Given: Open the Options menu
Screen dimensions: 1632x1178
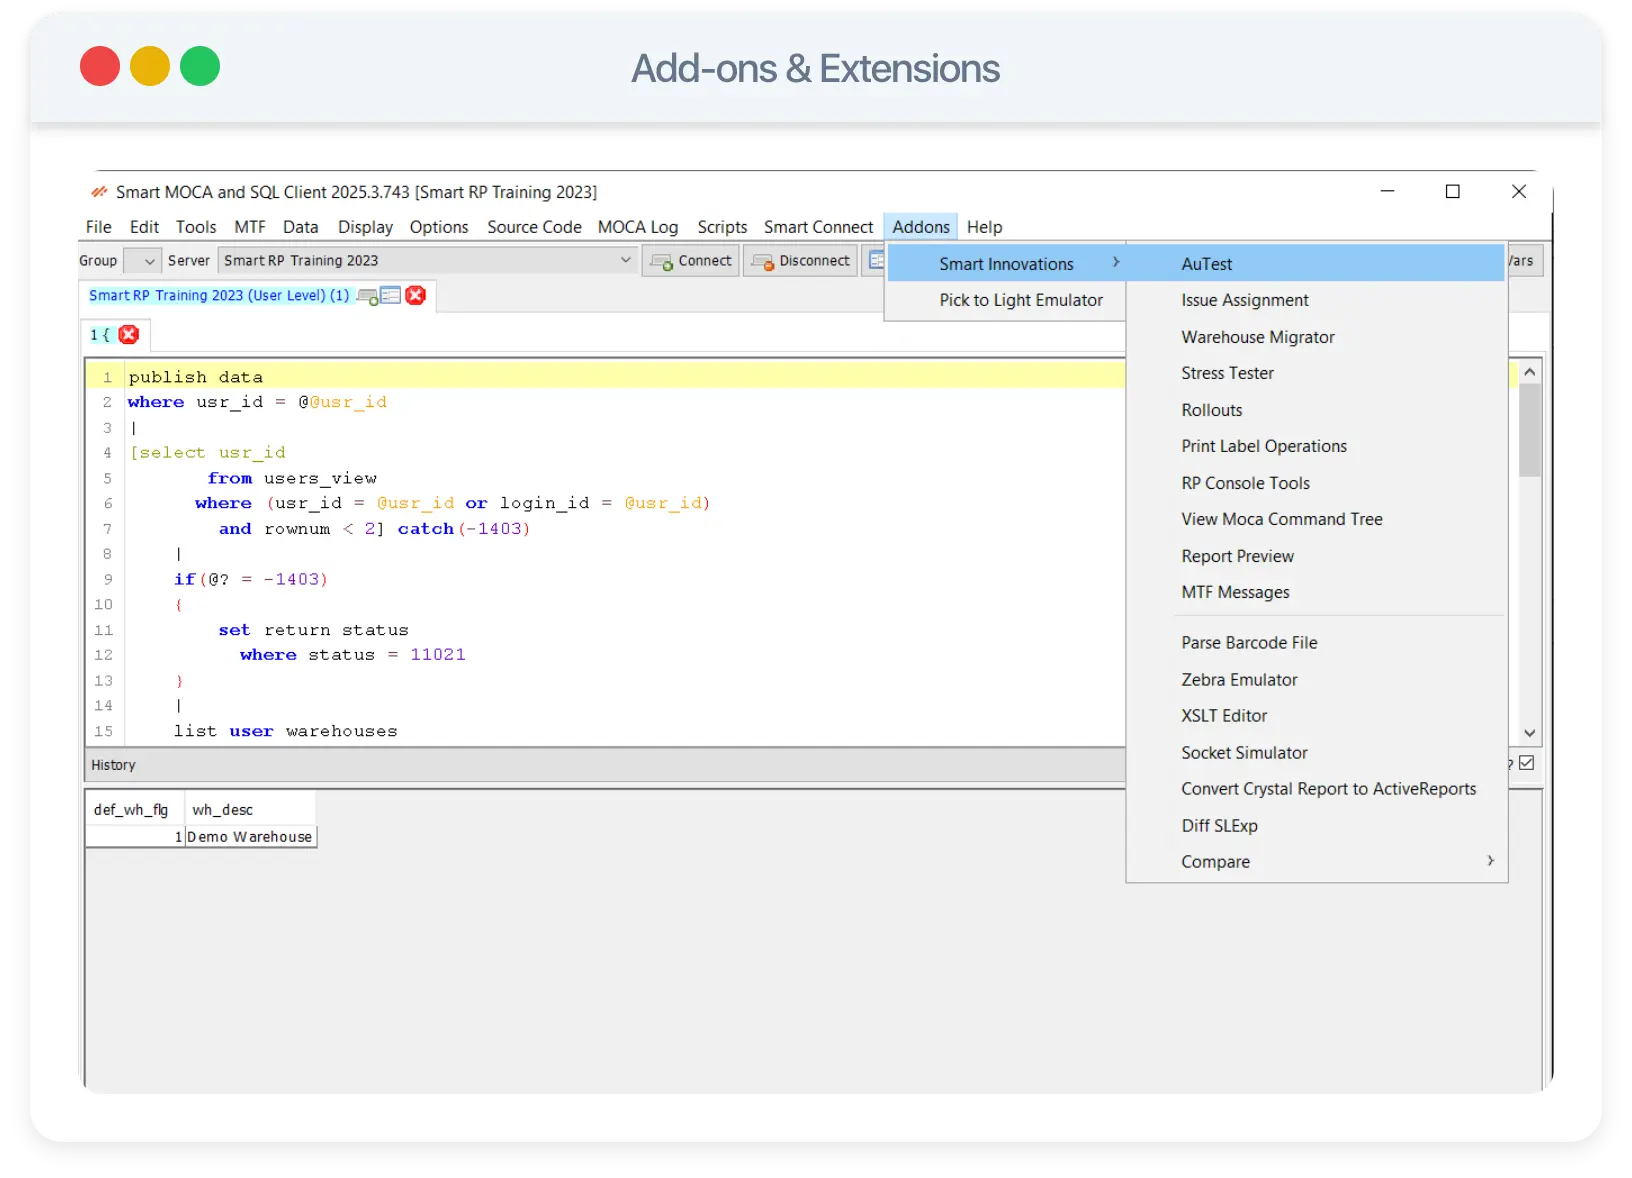Looking at the screenshot, I should (439, 227).
